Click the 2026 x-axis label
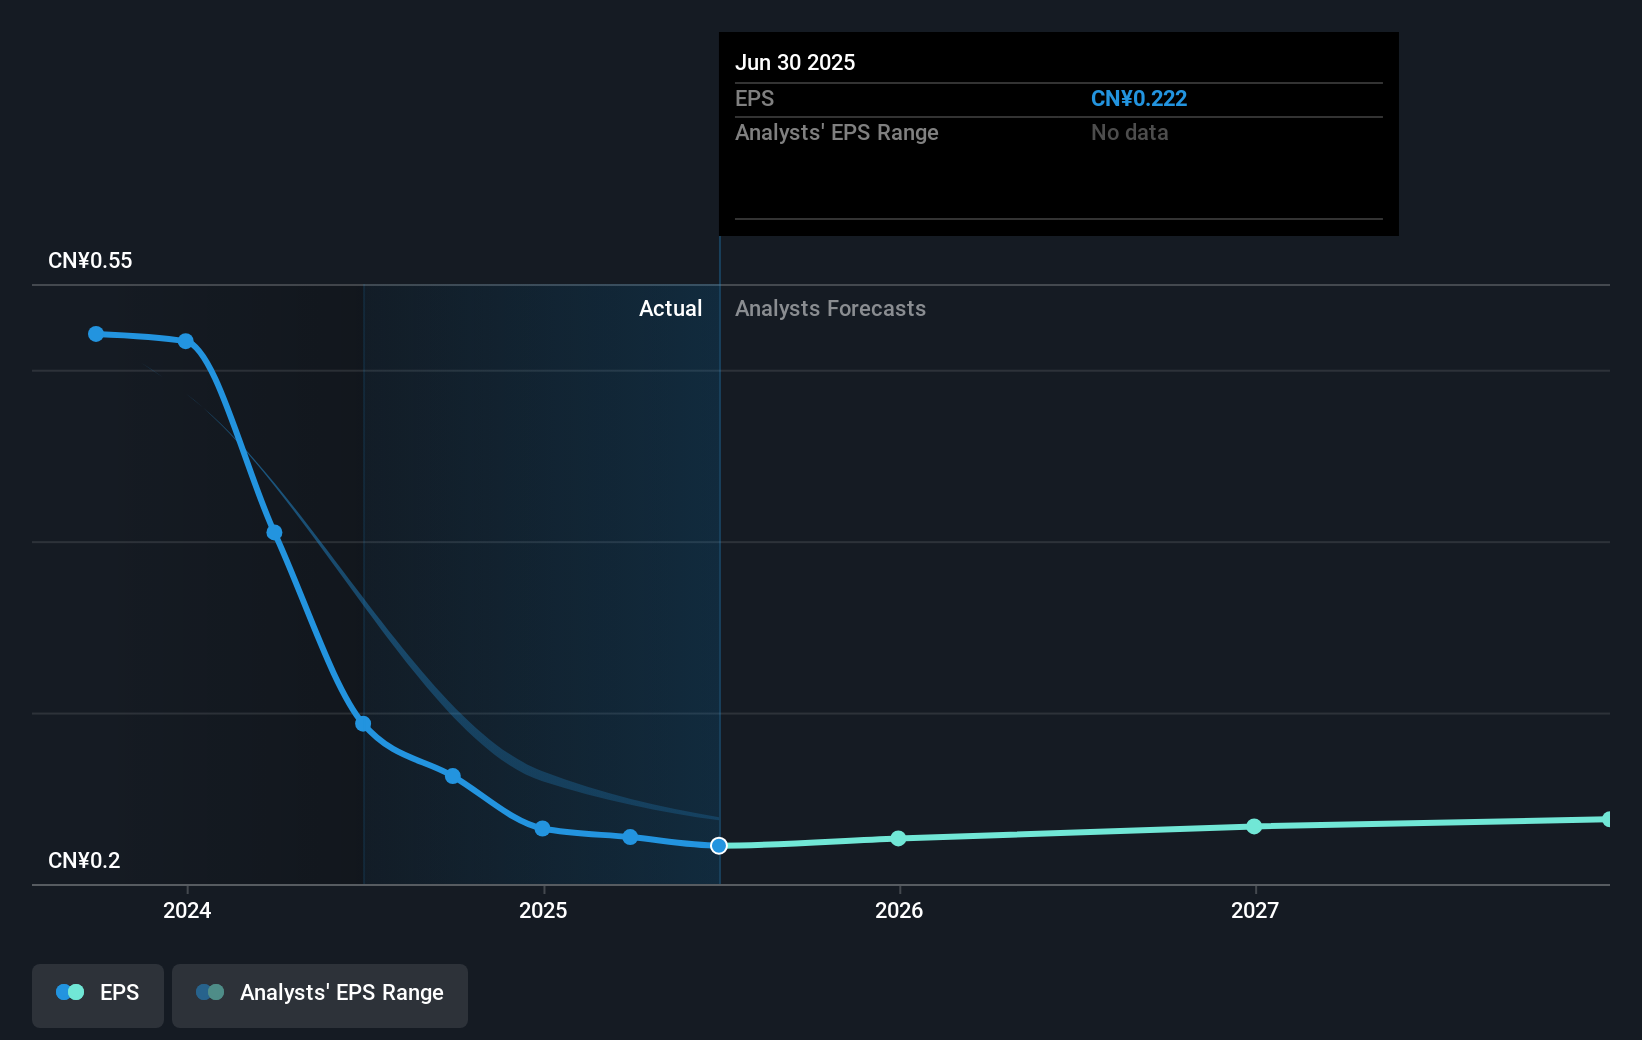The width and height of the screenshot is (1642, 1040). (899, 910)
